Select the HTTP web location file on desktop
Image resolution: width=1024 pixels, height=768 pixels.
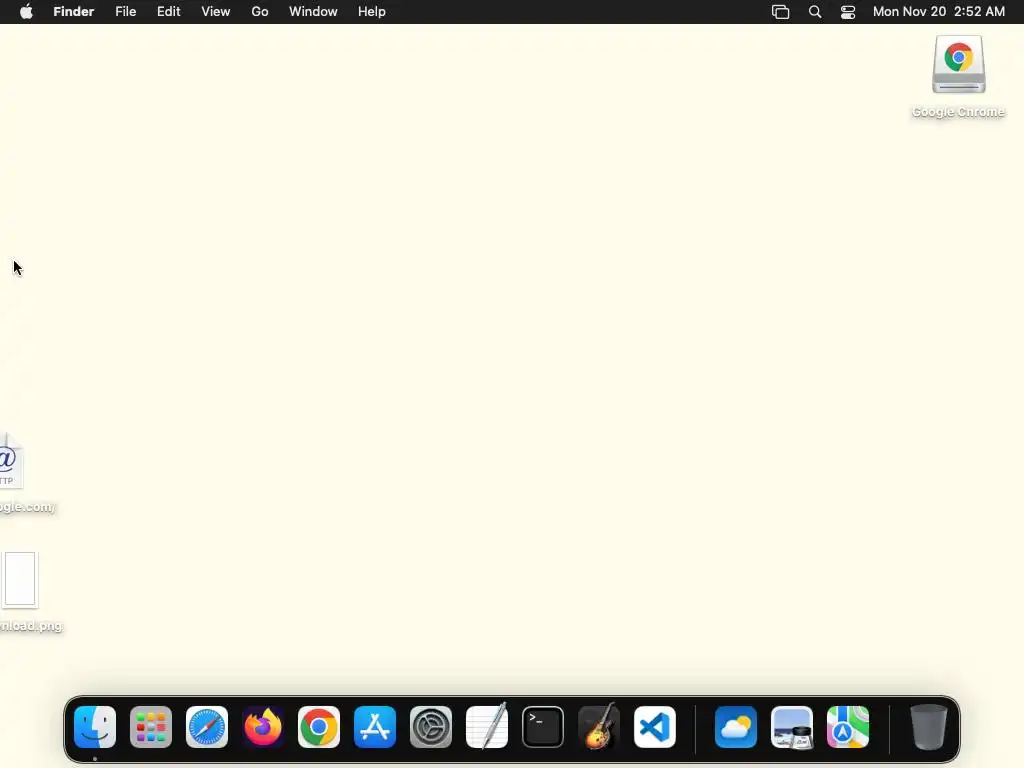coord(11,462)
